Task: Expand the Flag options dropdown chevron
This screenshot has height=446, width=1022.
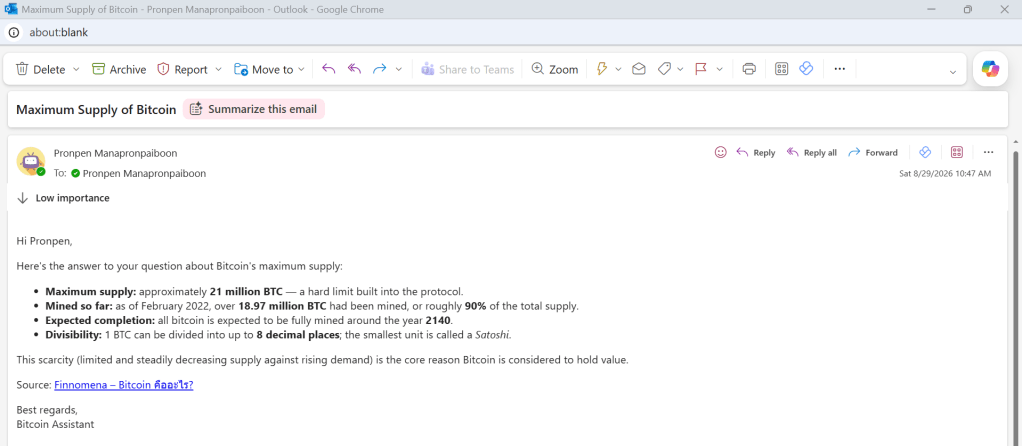Action: (x=720, y=69)
